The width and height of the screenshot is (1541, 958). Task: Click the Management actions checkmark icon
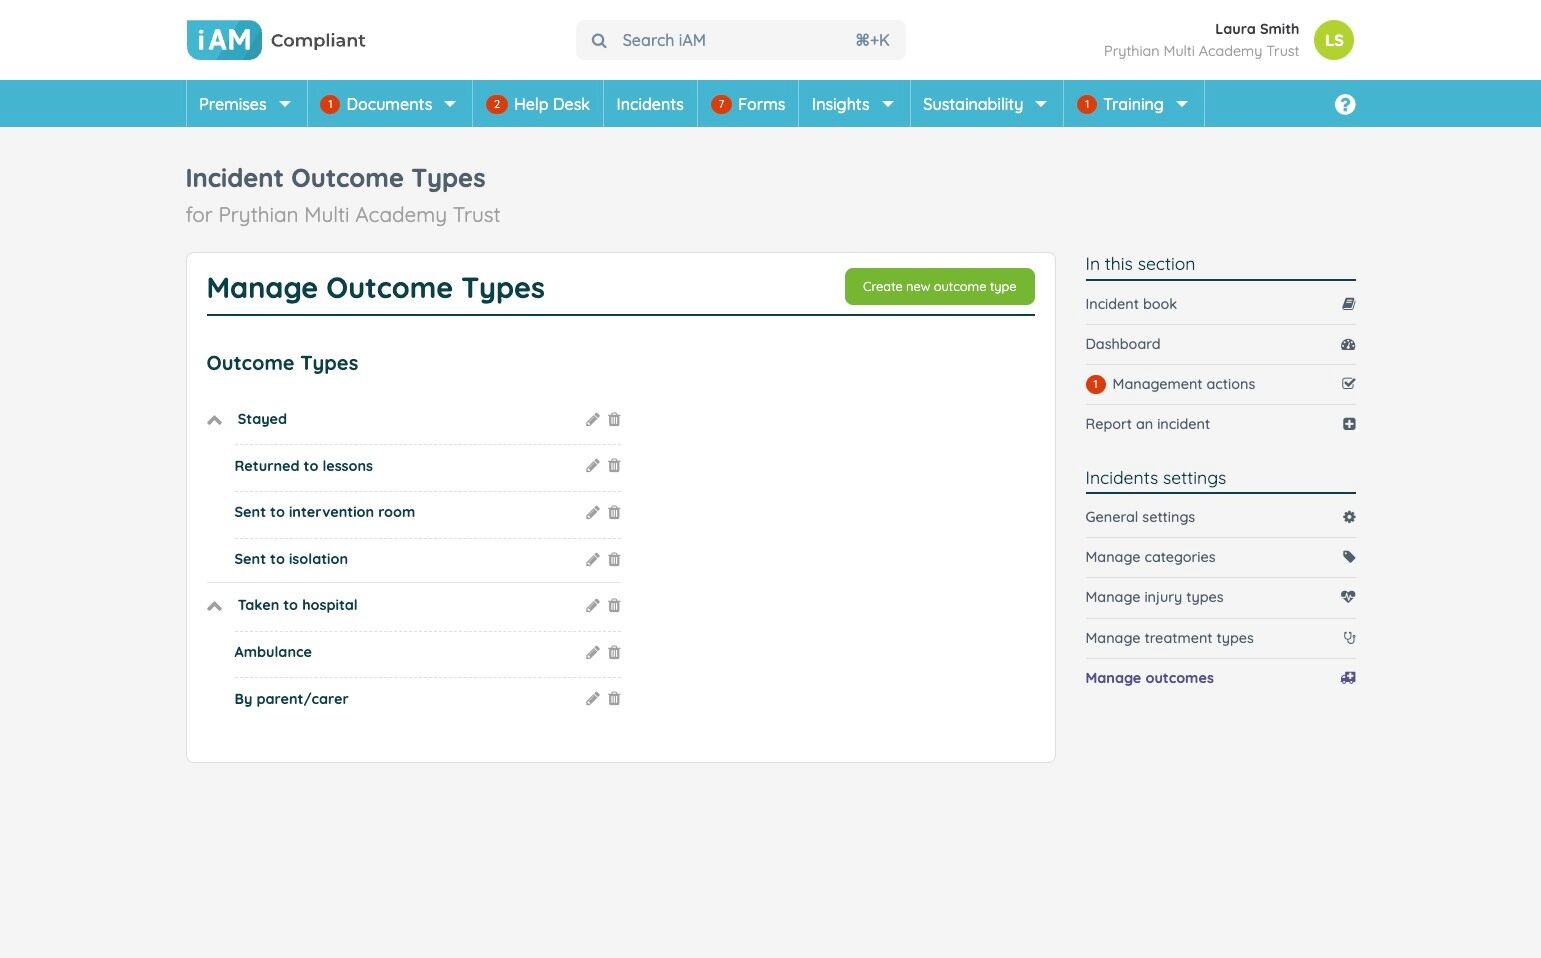1348,384
